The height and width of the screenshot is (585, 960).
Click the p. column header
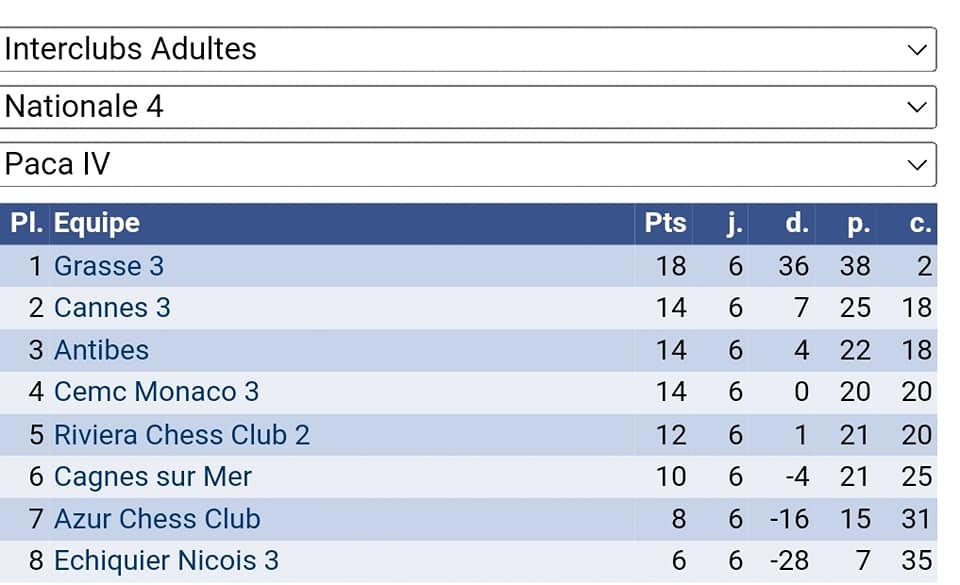click(x=858, y=223)
